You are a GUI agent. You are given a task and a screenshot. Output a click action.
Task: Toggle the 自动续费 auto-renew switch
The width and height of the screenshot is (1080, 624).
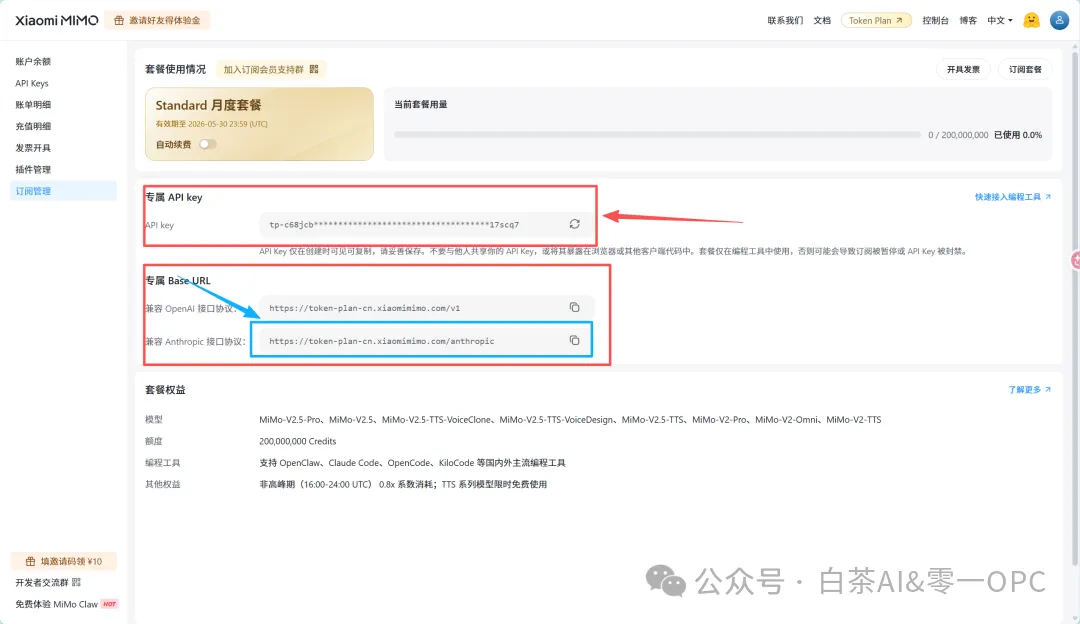[x=207, y=144]
